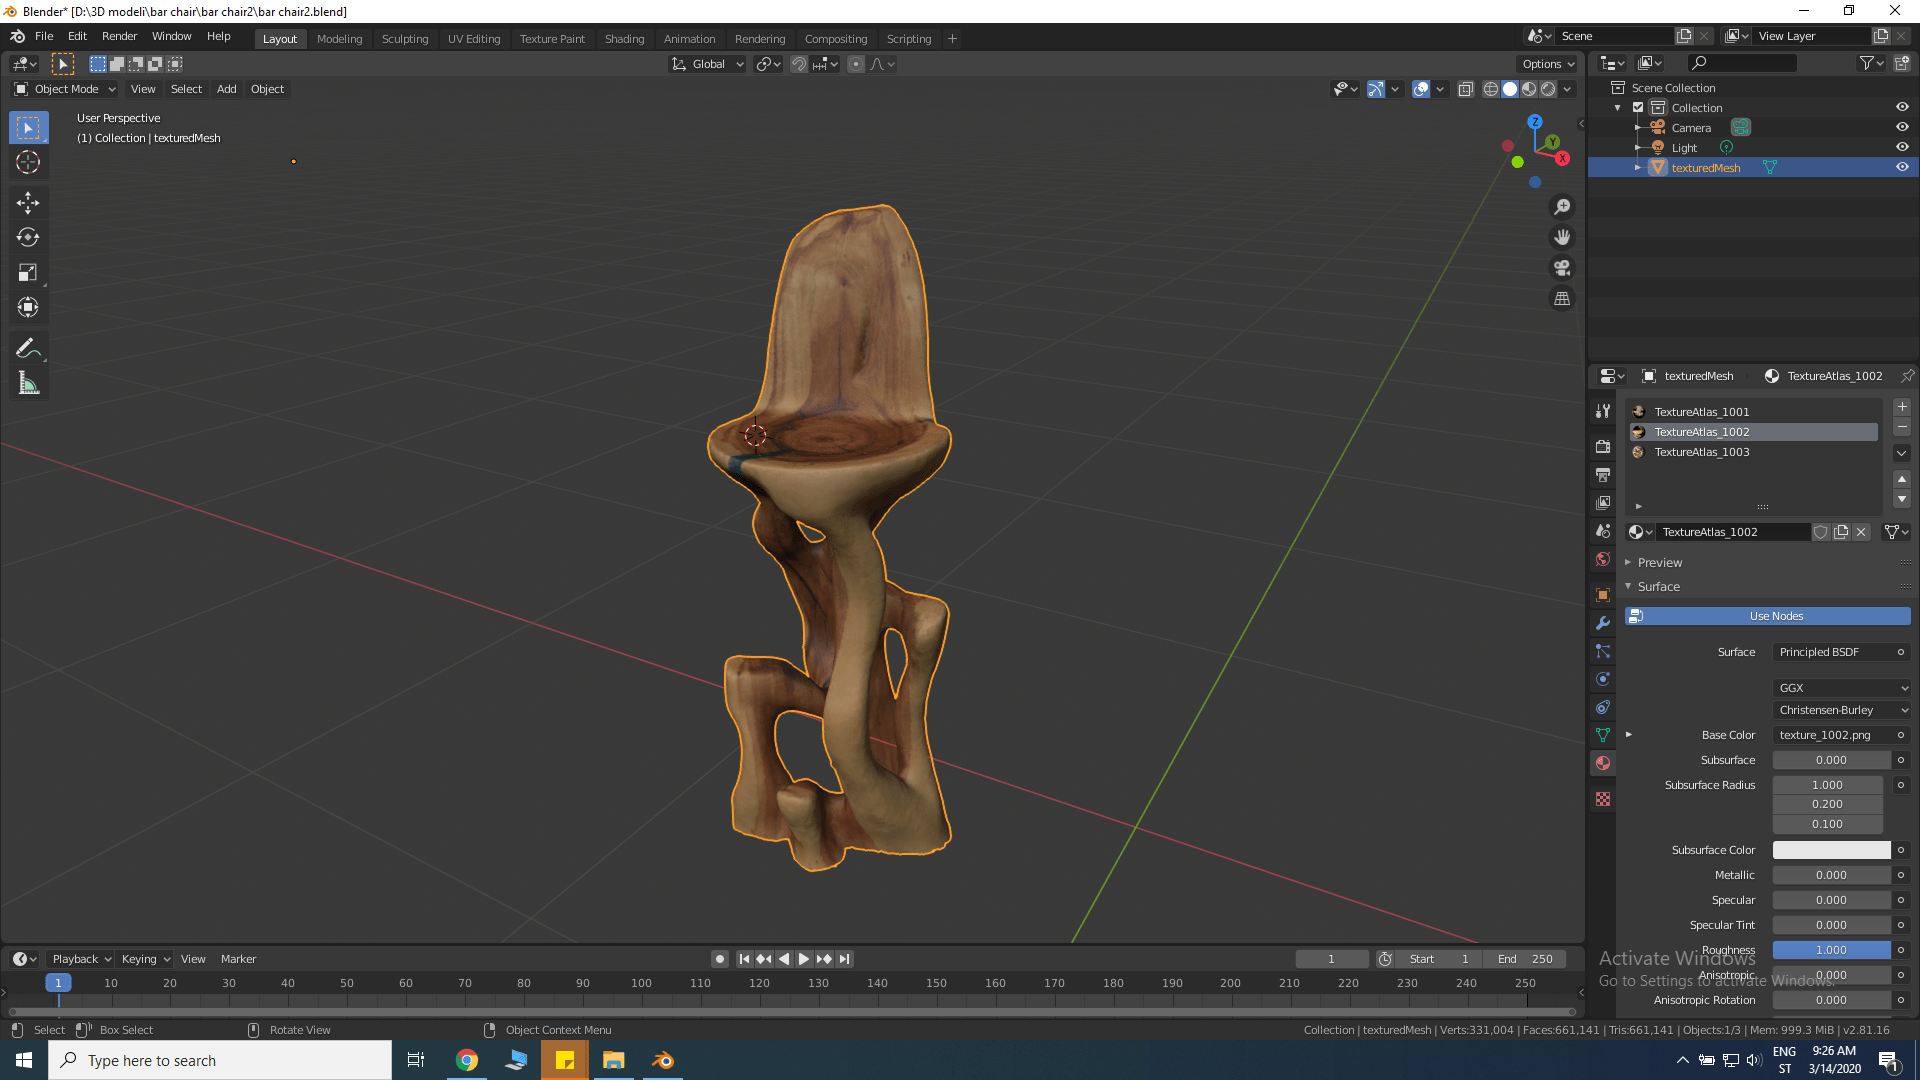Open Modifier properties wrench tab
1920x1080 pixels.
coord(1603,623)
